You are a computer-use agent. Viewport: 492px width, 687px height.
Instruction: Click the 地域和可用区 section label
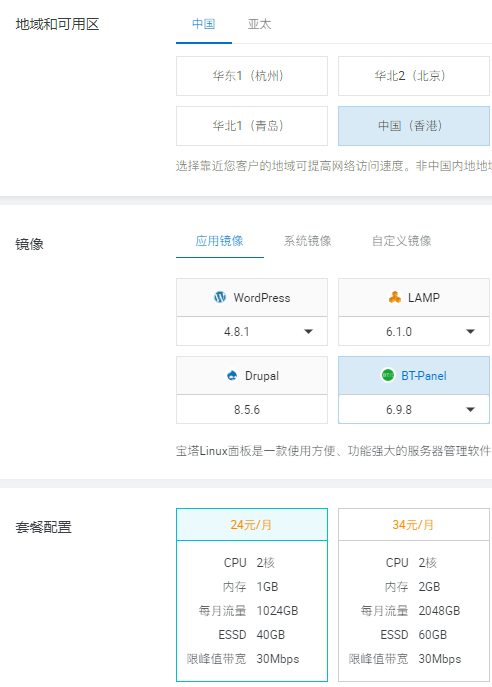coord(57,24)
